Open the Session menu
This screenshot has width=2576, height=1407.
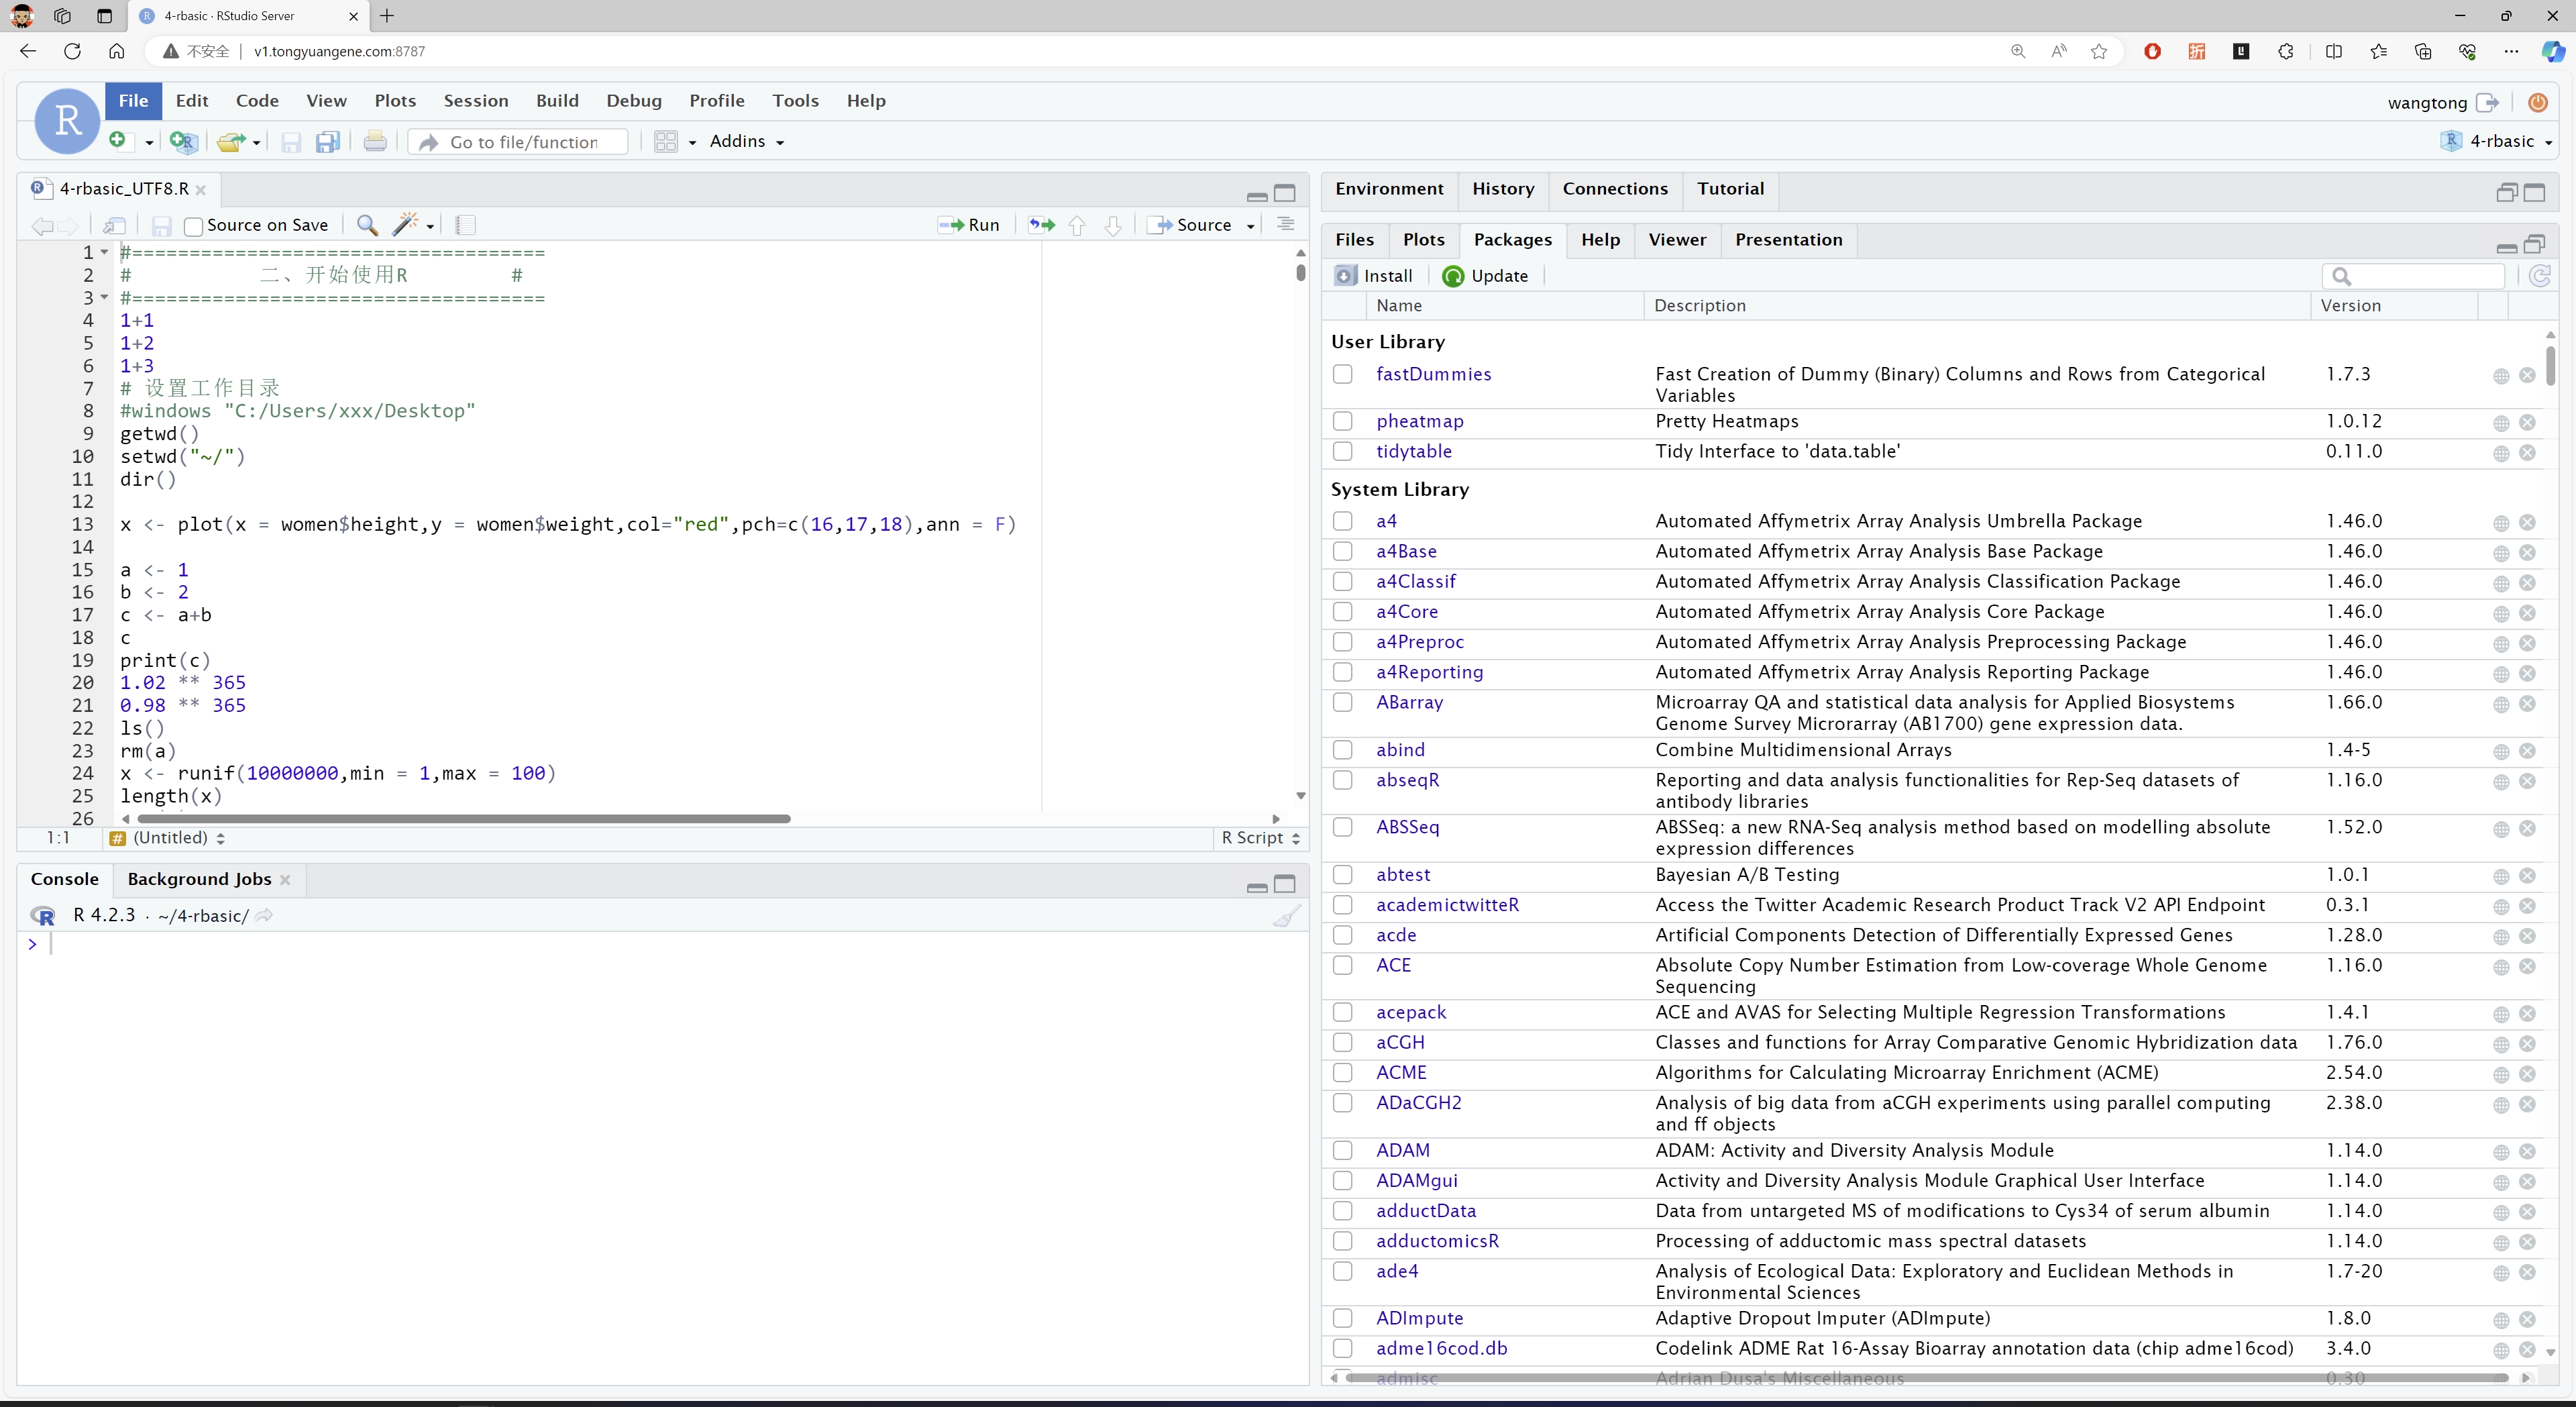click(476, 101)
